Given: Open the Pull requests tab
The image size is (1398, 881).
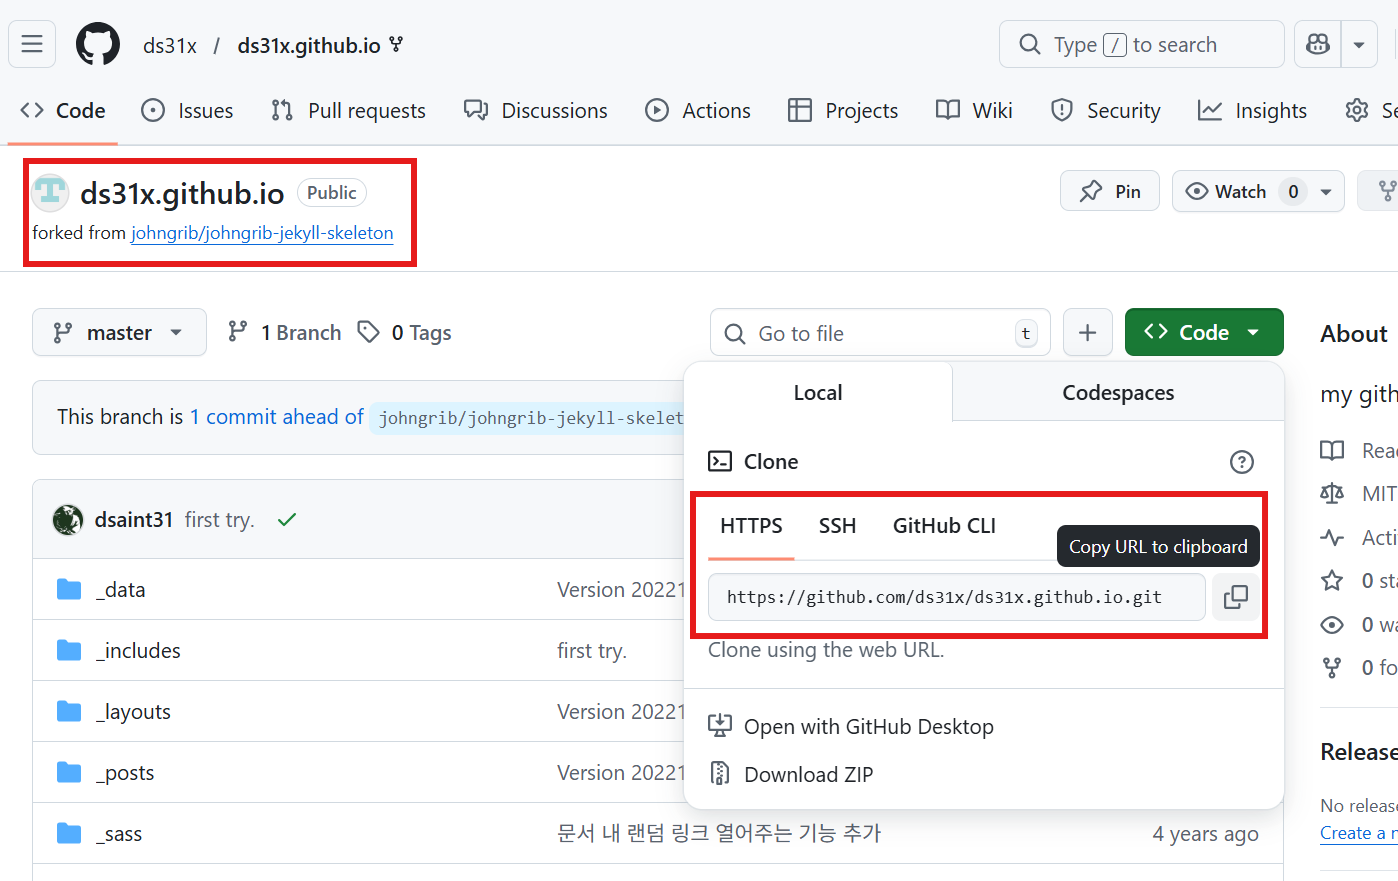Looking at the screenshot, I should click(x=348, y=110).
